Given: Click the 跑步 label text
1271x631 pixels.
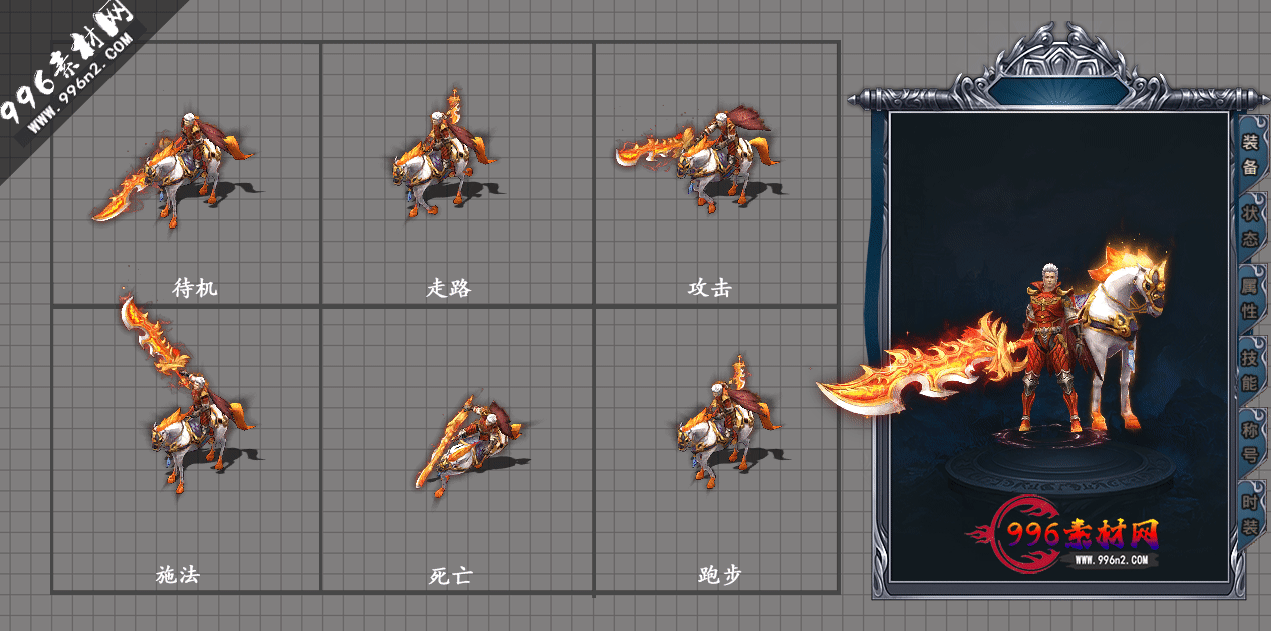Looking at the screenshot, I should click(720, 575).
